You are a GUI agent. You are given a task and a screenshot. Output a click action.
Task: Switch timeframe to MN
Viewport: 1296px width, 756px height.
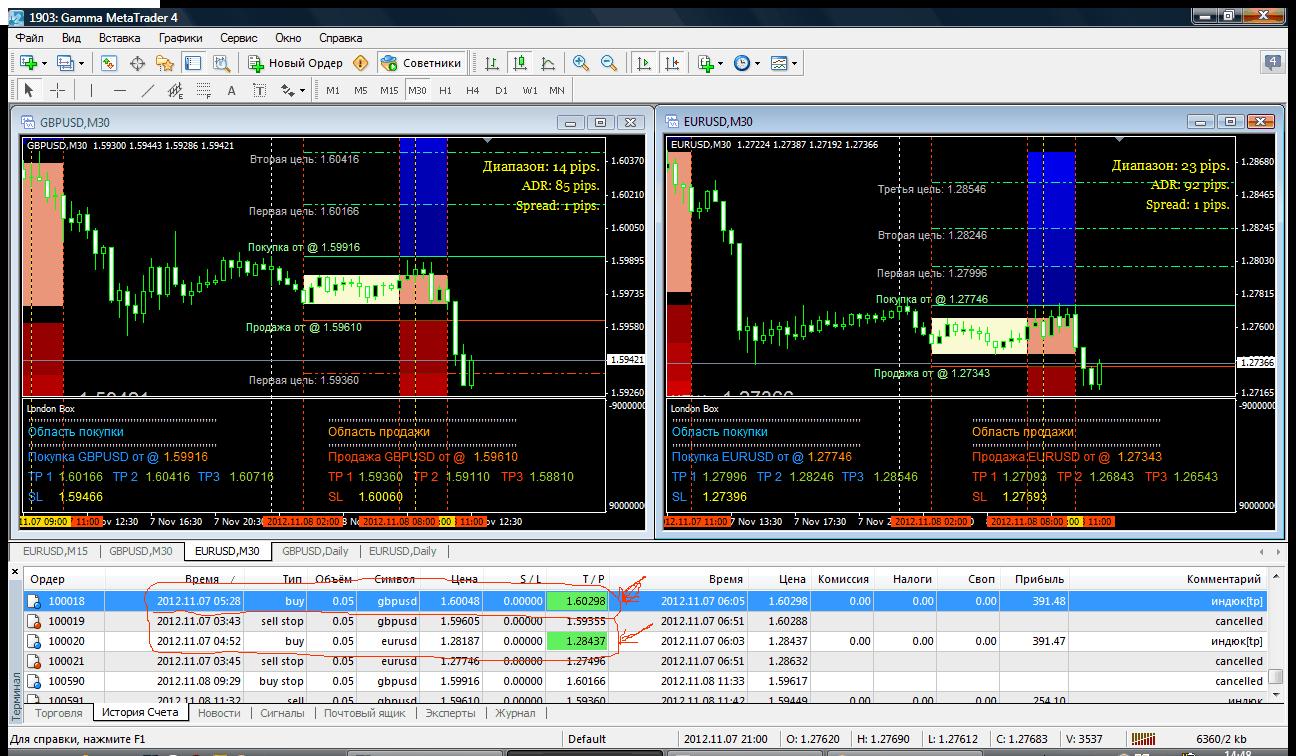coord(557,90)
